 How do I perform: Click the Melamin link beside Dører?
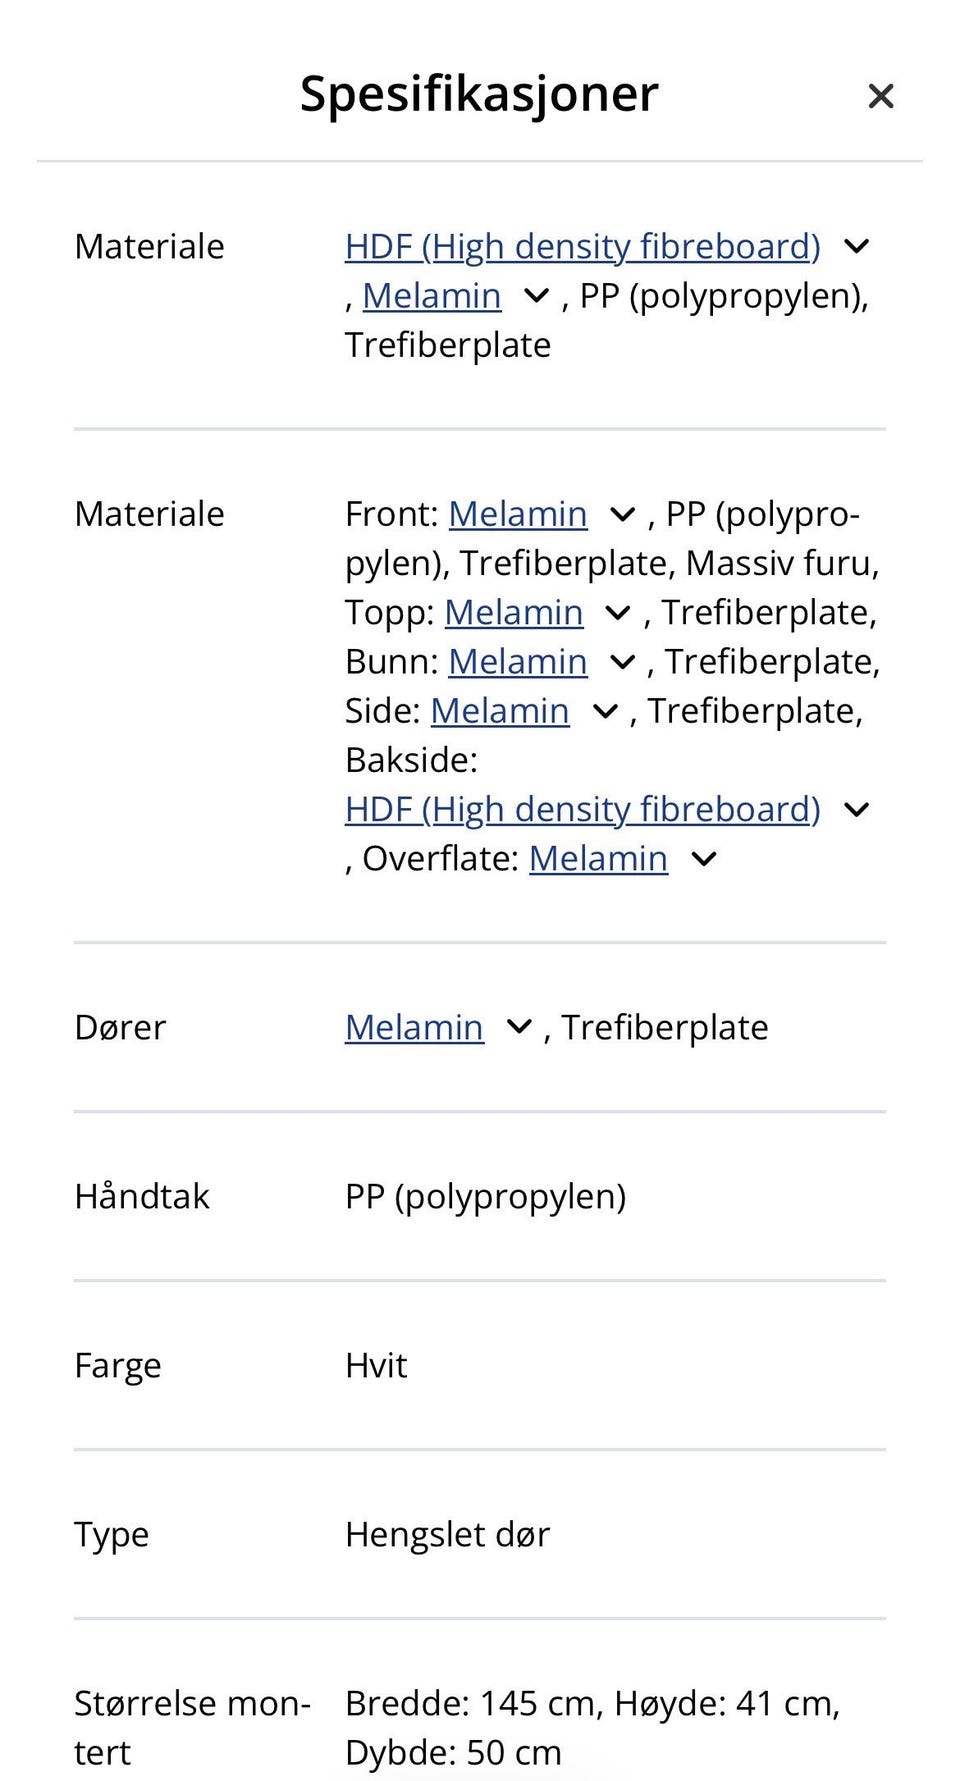pos(414,1027)
